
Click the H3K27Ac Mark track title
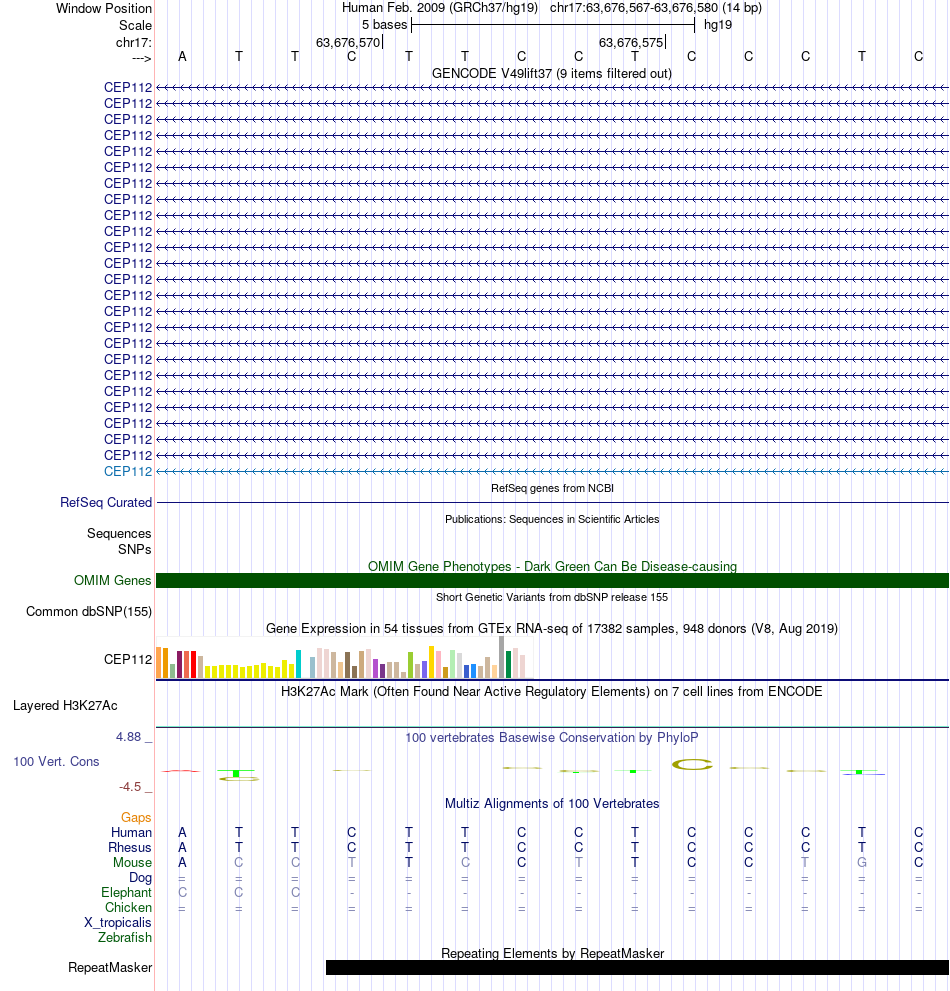pyautogui.click(x=552, y=691)
